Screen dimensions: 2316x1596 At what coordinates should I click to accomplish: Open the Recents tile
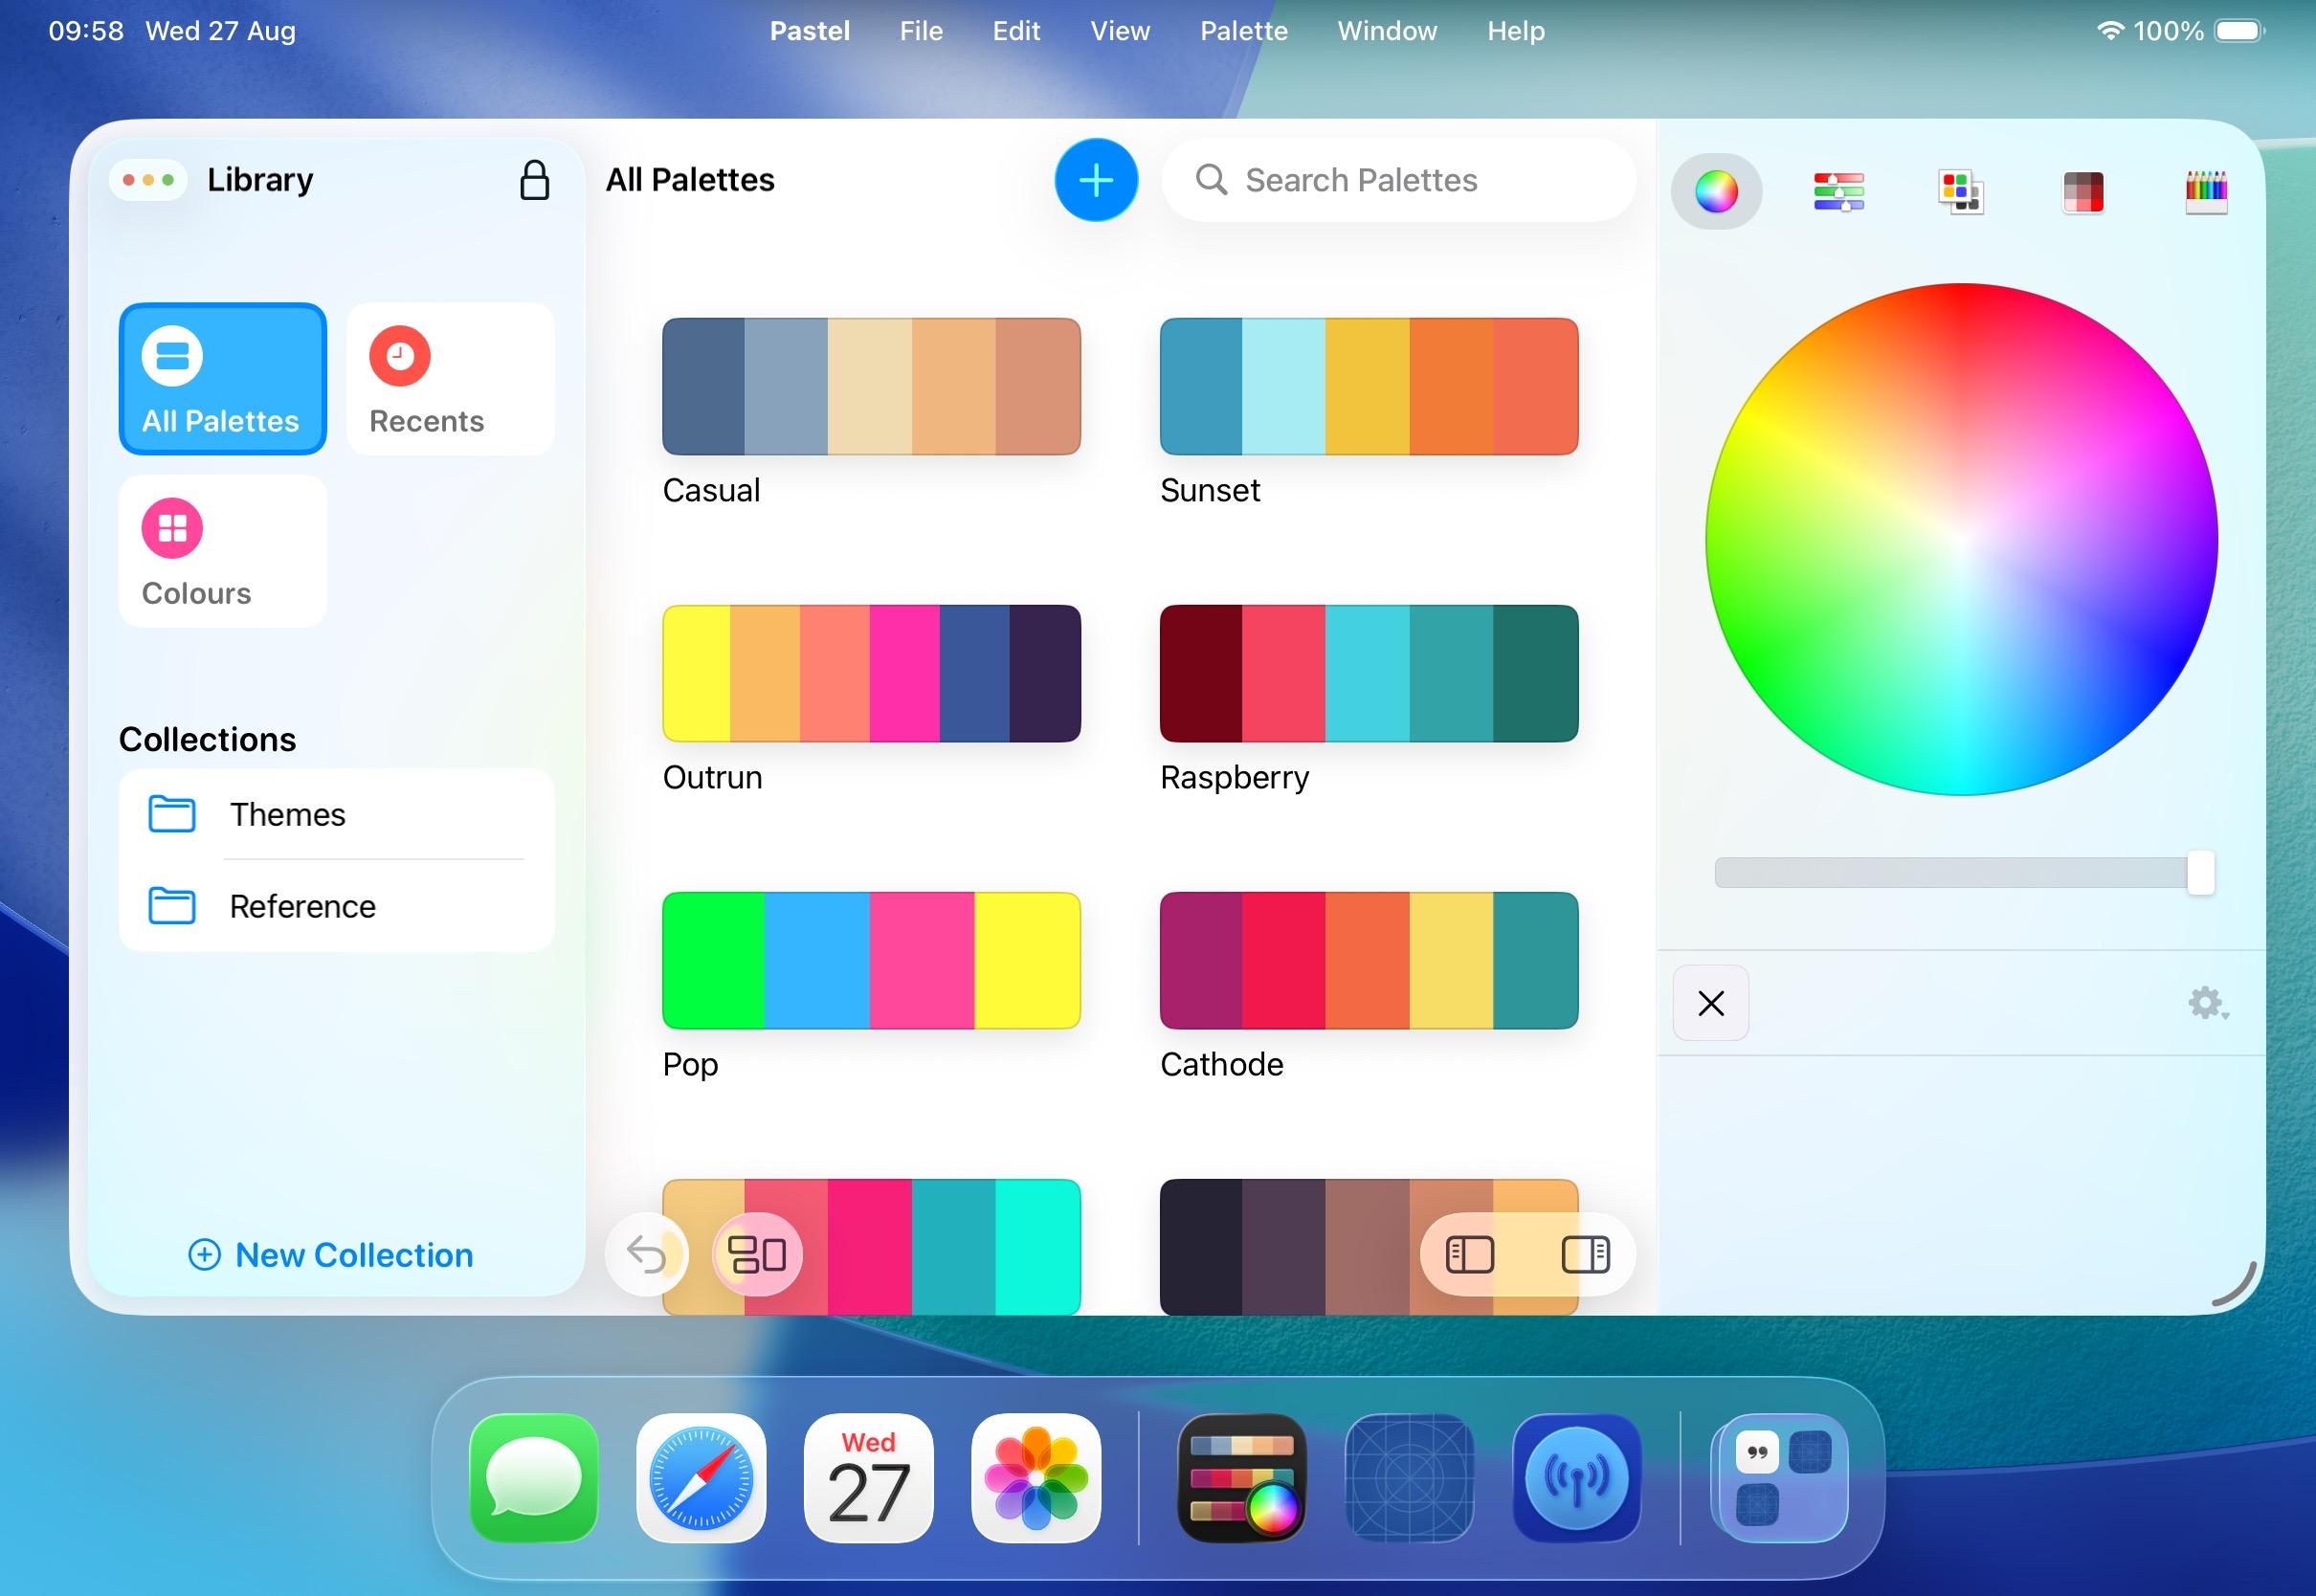(x=450, y=379)
